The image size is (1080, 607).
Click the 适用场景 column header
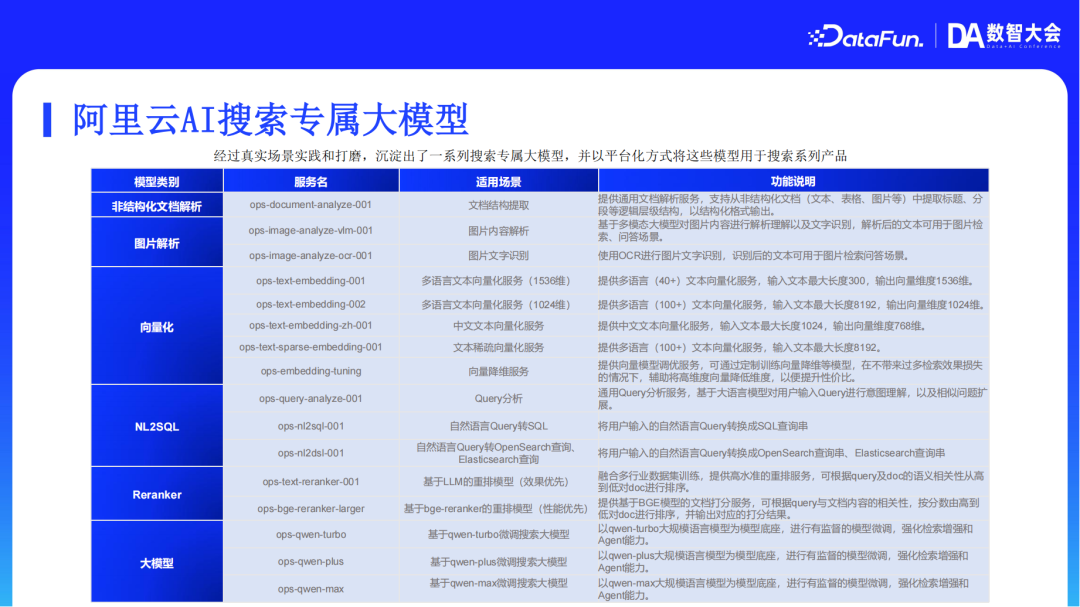point(498,180)
